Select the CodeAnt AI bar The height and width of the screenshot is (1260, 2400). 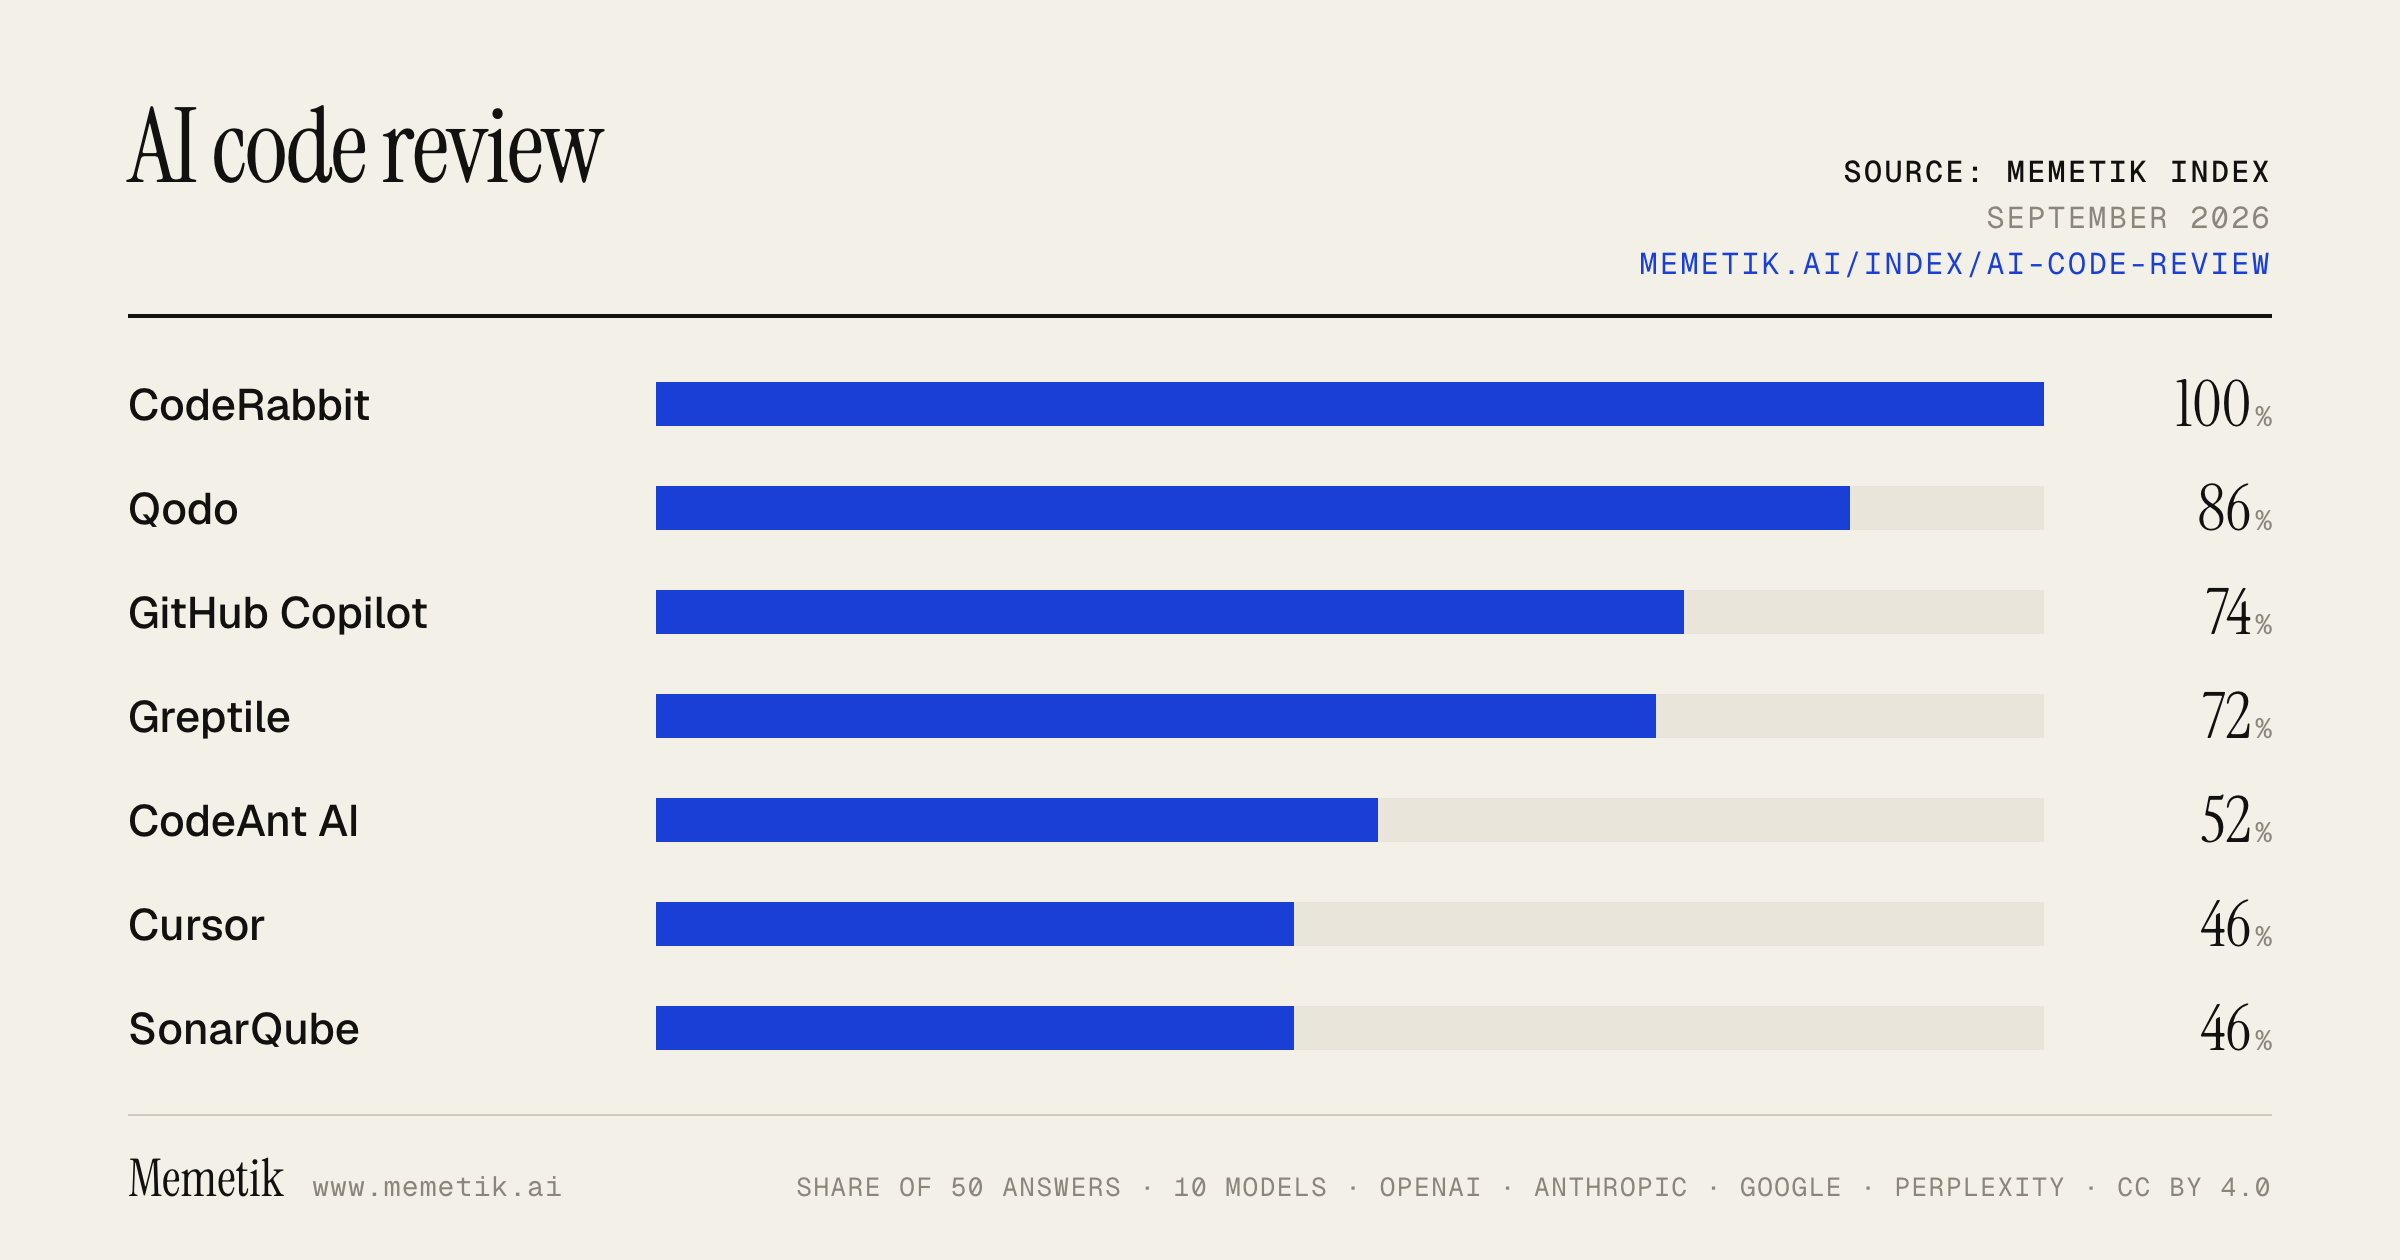pos(1350,820)
